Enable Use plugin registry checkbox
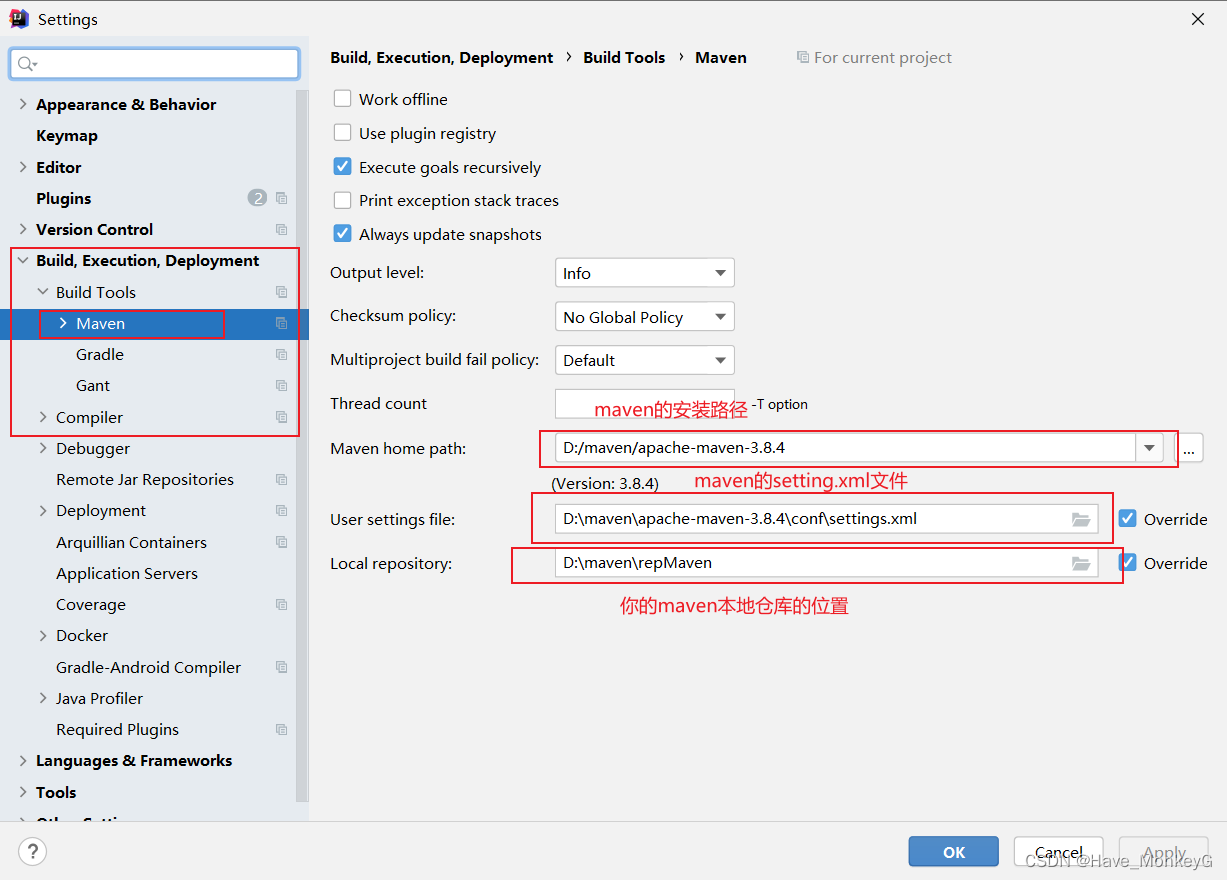This screenshot has width=1227, height=880. [342, 133]
